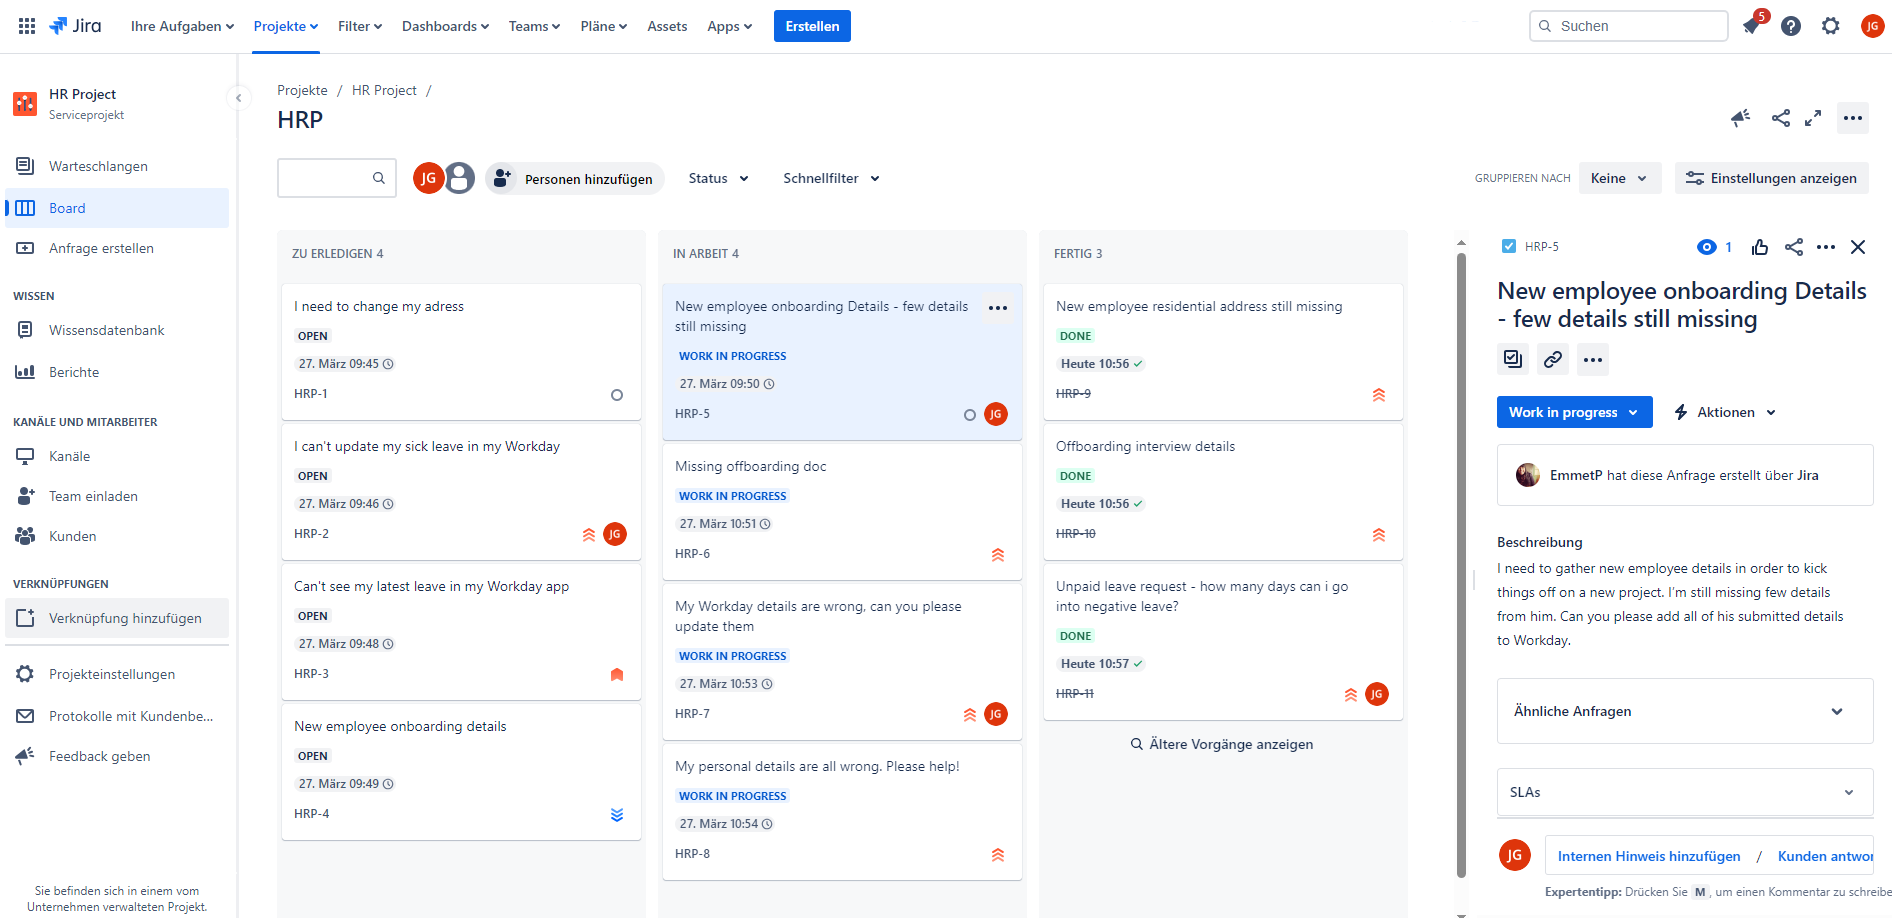Screen dimensions: 1892x918
Task: Open the notifications bell icon
Action: pyautogui.click(x=1751, y=26)
